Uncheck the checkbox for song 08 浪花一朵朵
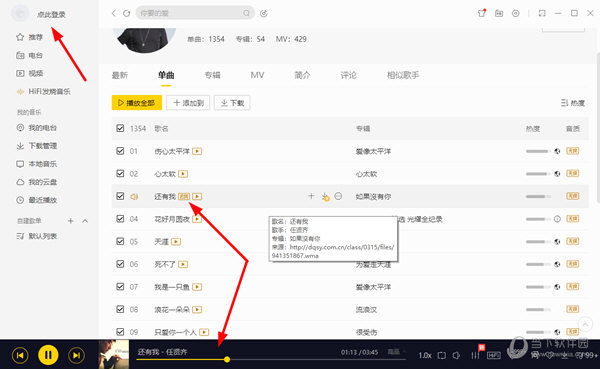The image size is (600, 369). point(120,309)
